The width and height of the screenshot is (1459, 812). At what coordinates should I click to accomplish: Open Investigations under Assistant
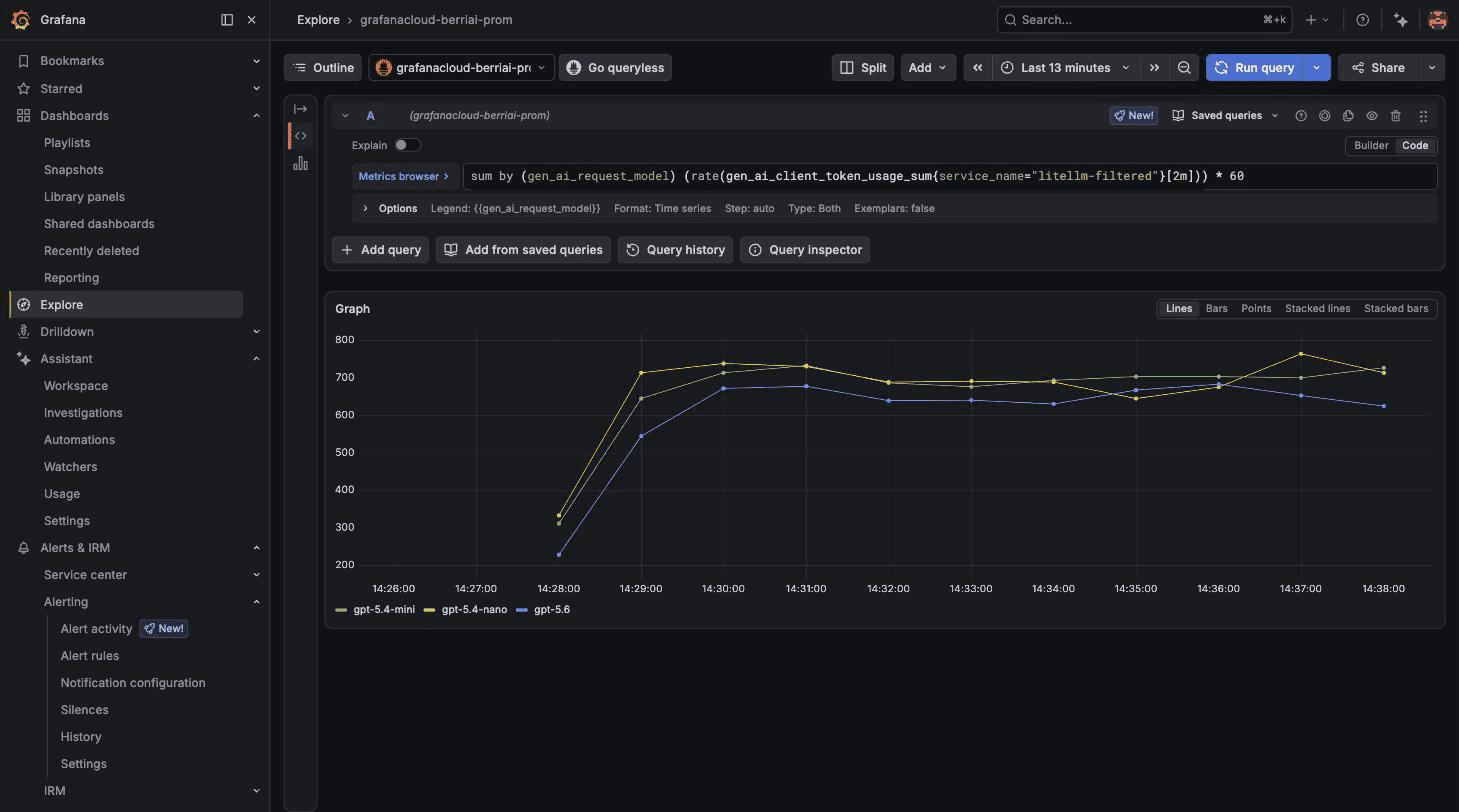pyautogui.click(x=83, y=413)
